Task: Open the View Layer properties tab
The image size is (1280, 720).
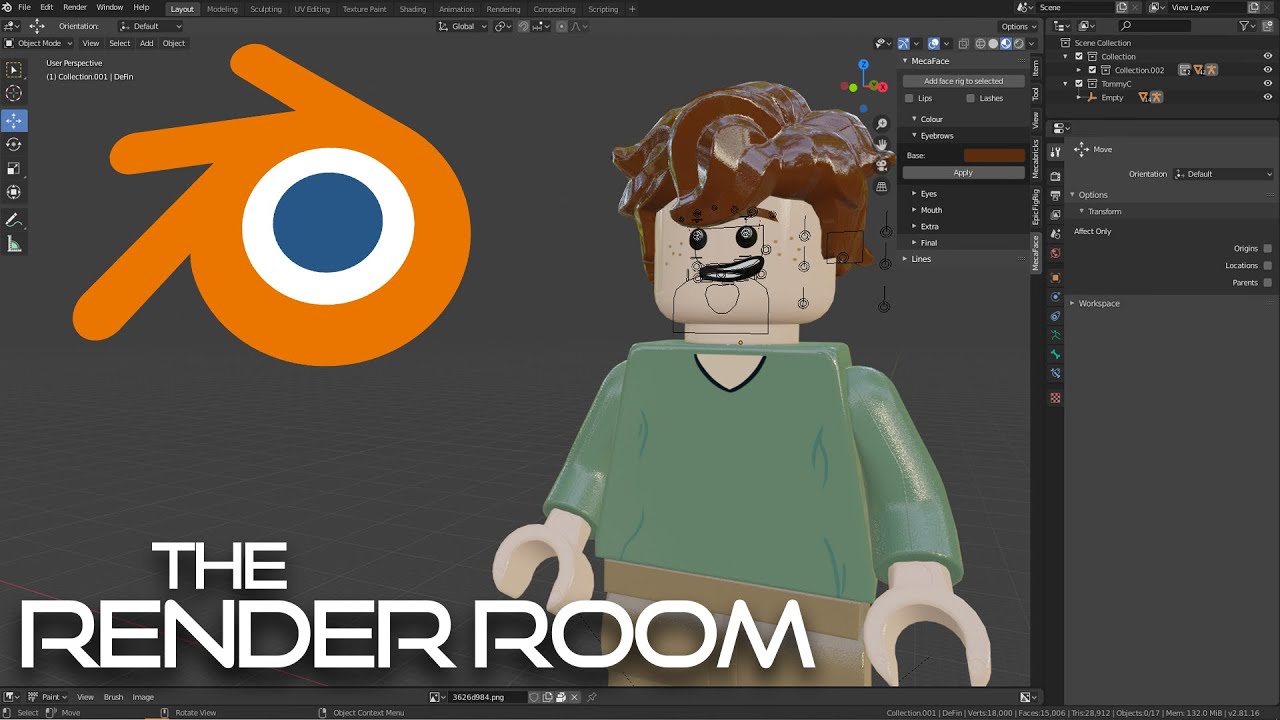Action: coord(1055,215)
